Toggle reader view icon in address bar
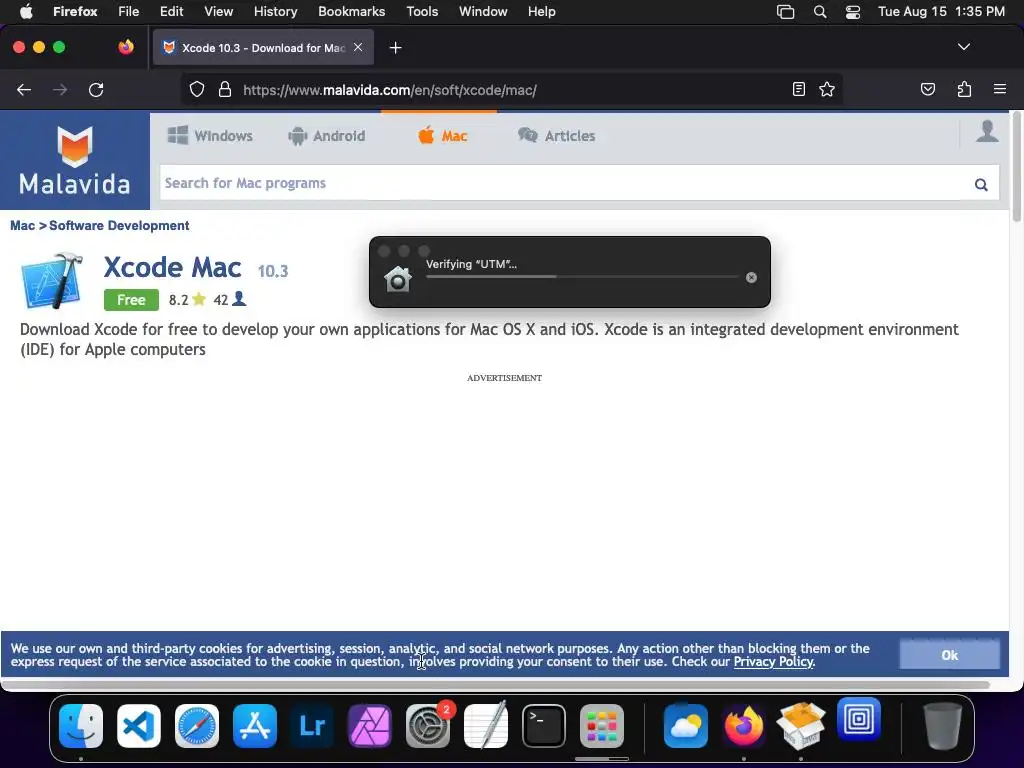The height and width of the screenshot is (768, 1024). point(799,89)
